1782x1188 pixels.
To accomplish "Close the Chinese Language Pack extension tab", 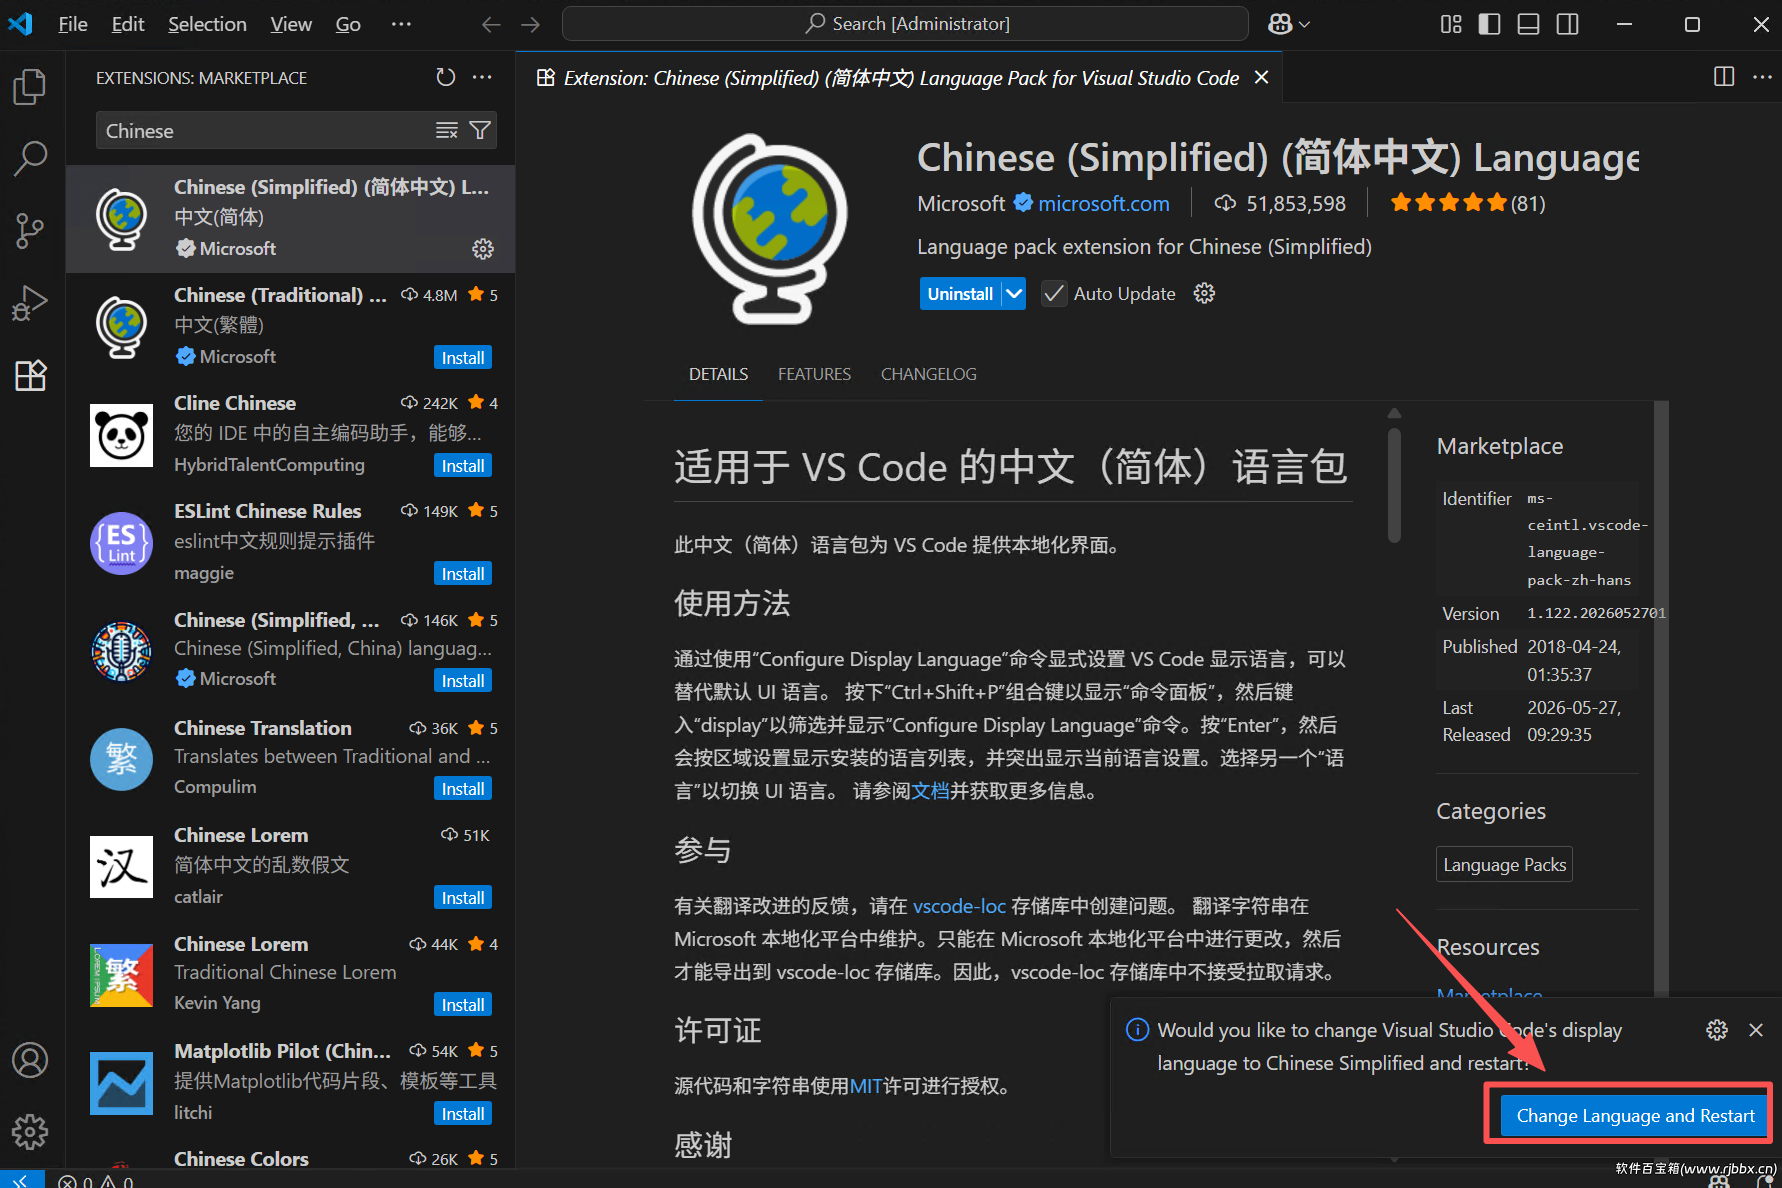I will coord(1262,77).
